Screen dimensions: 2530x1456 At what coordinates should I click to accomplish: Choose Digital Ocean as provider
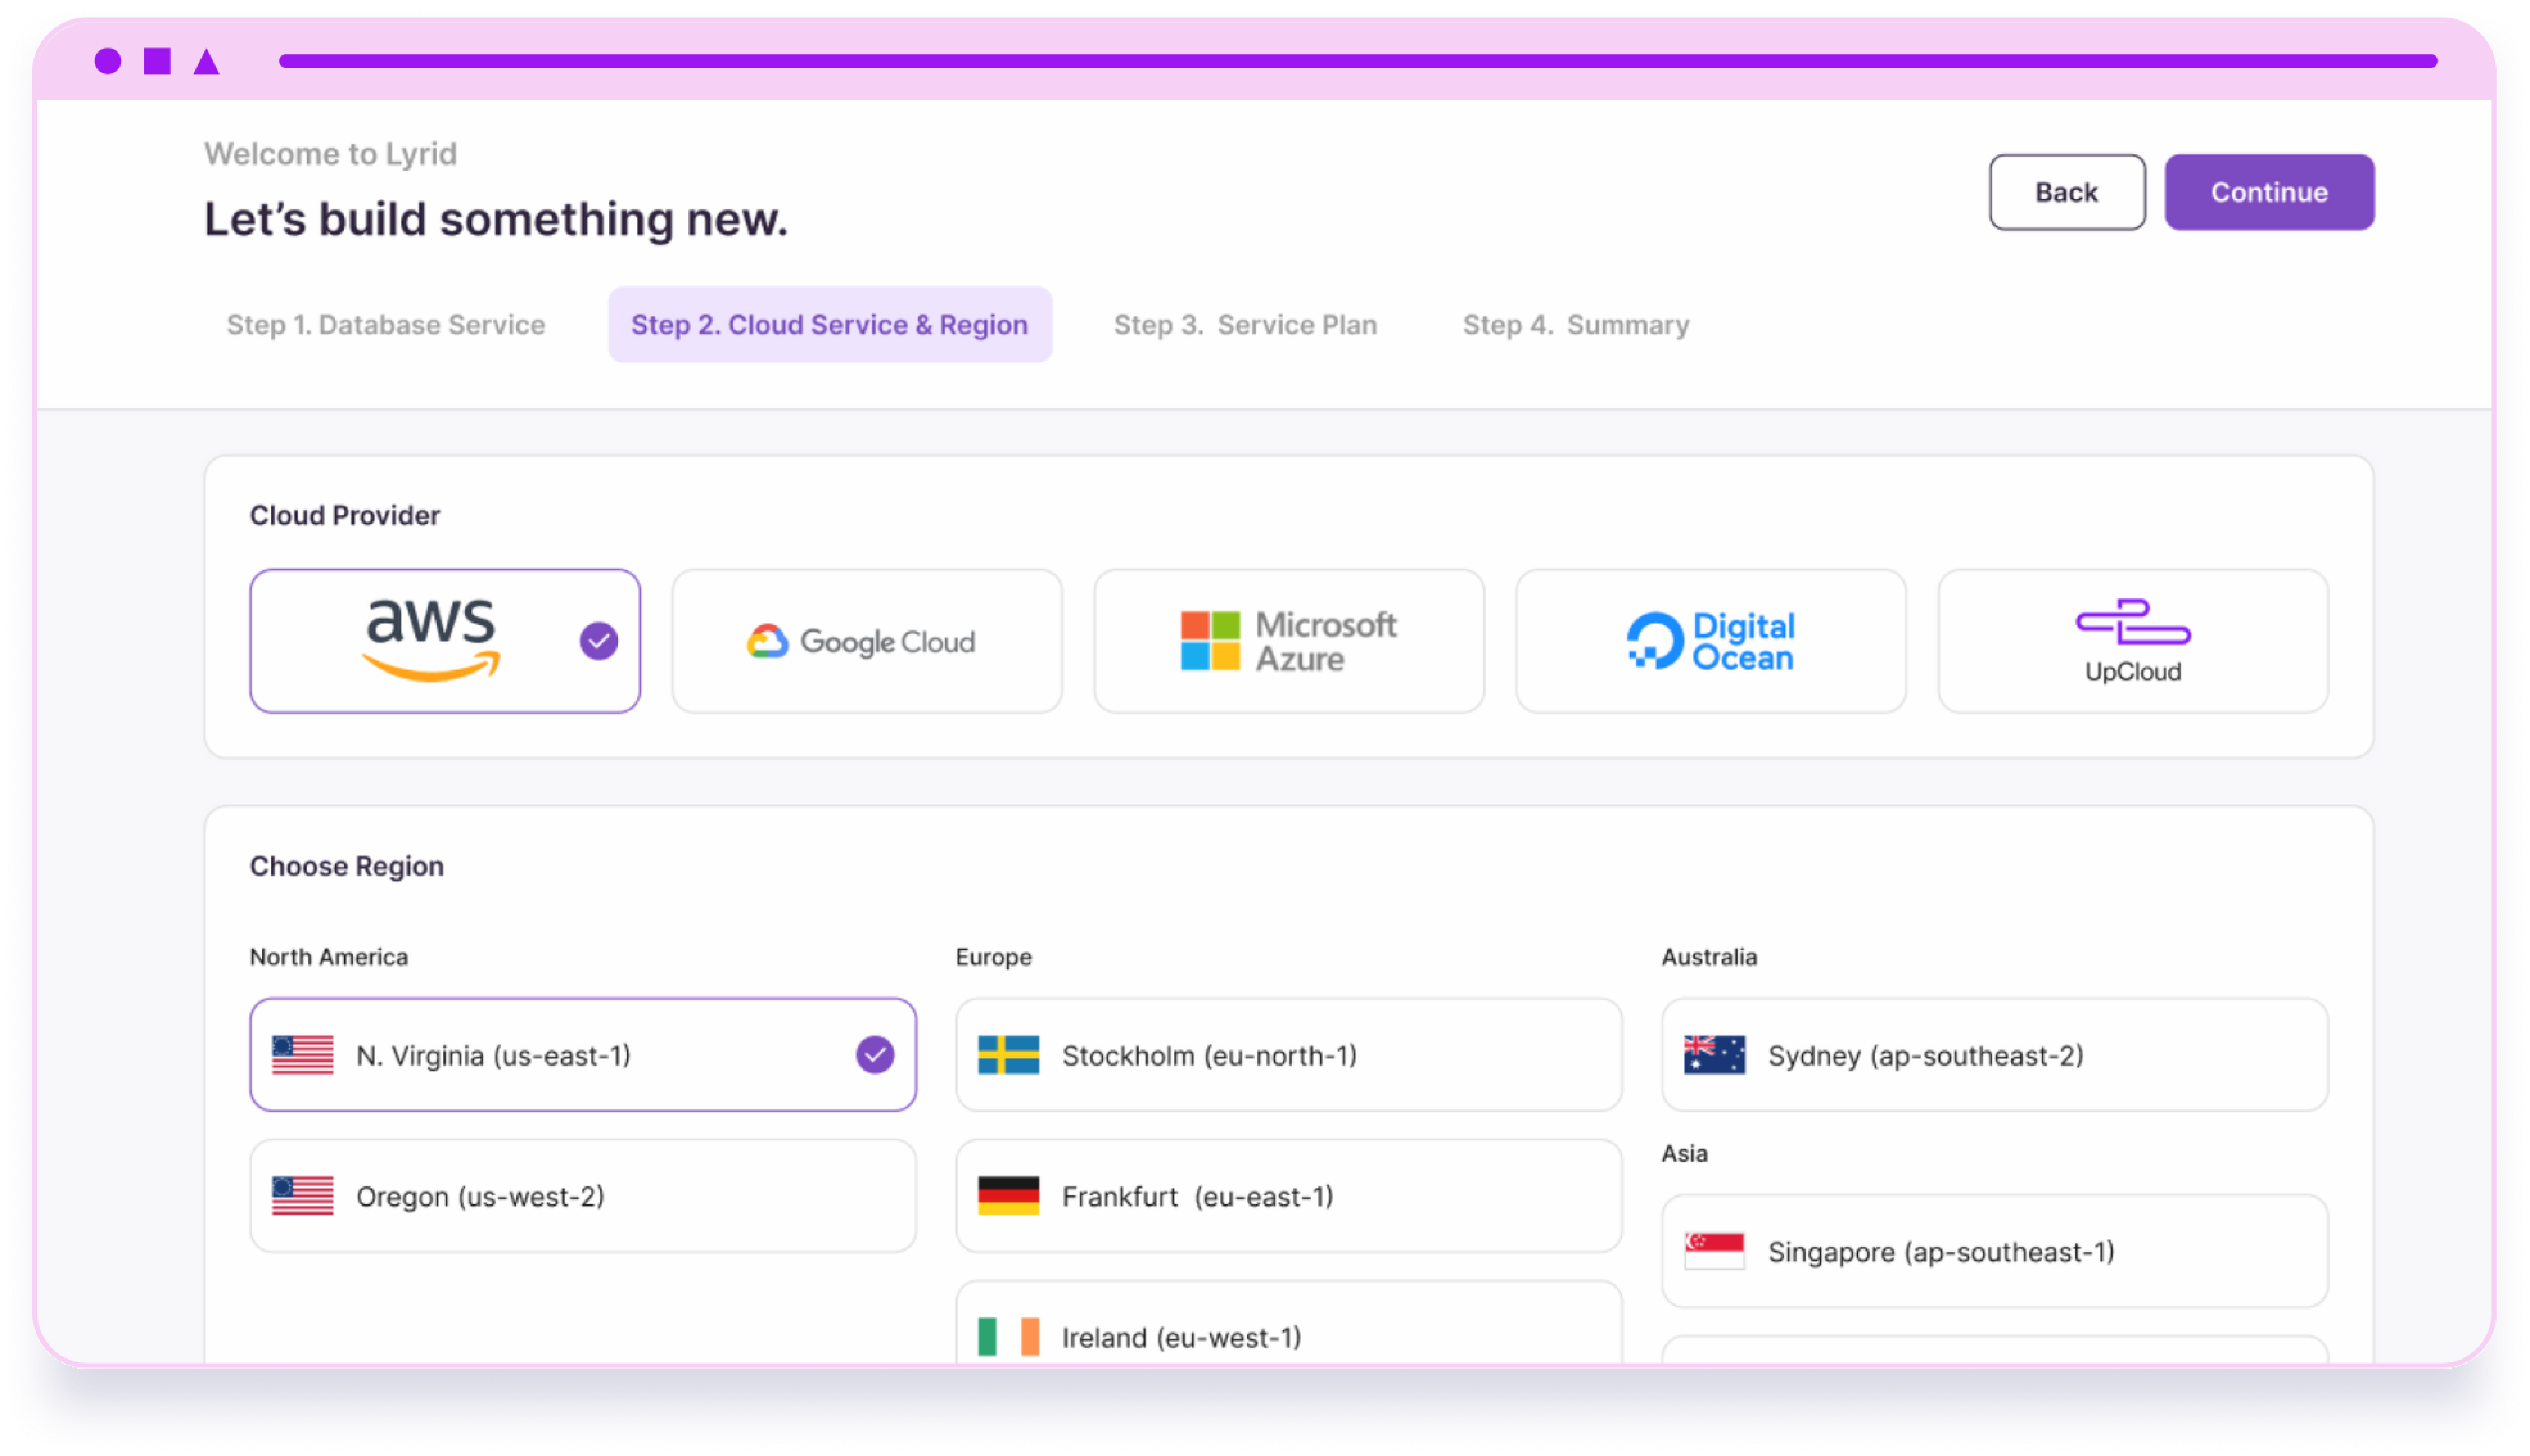[x=1711, y=641]
